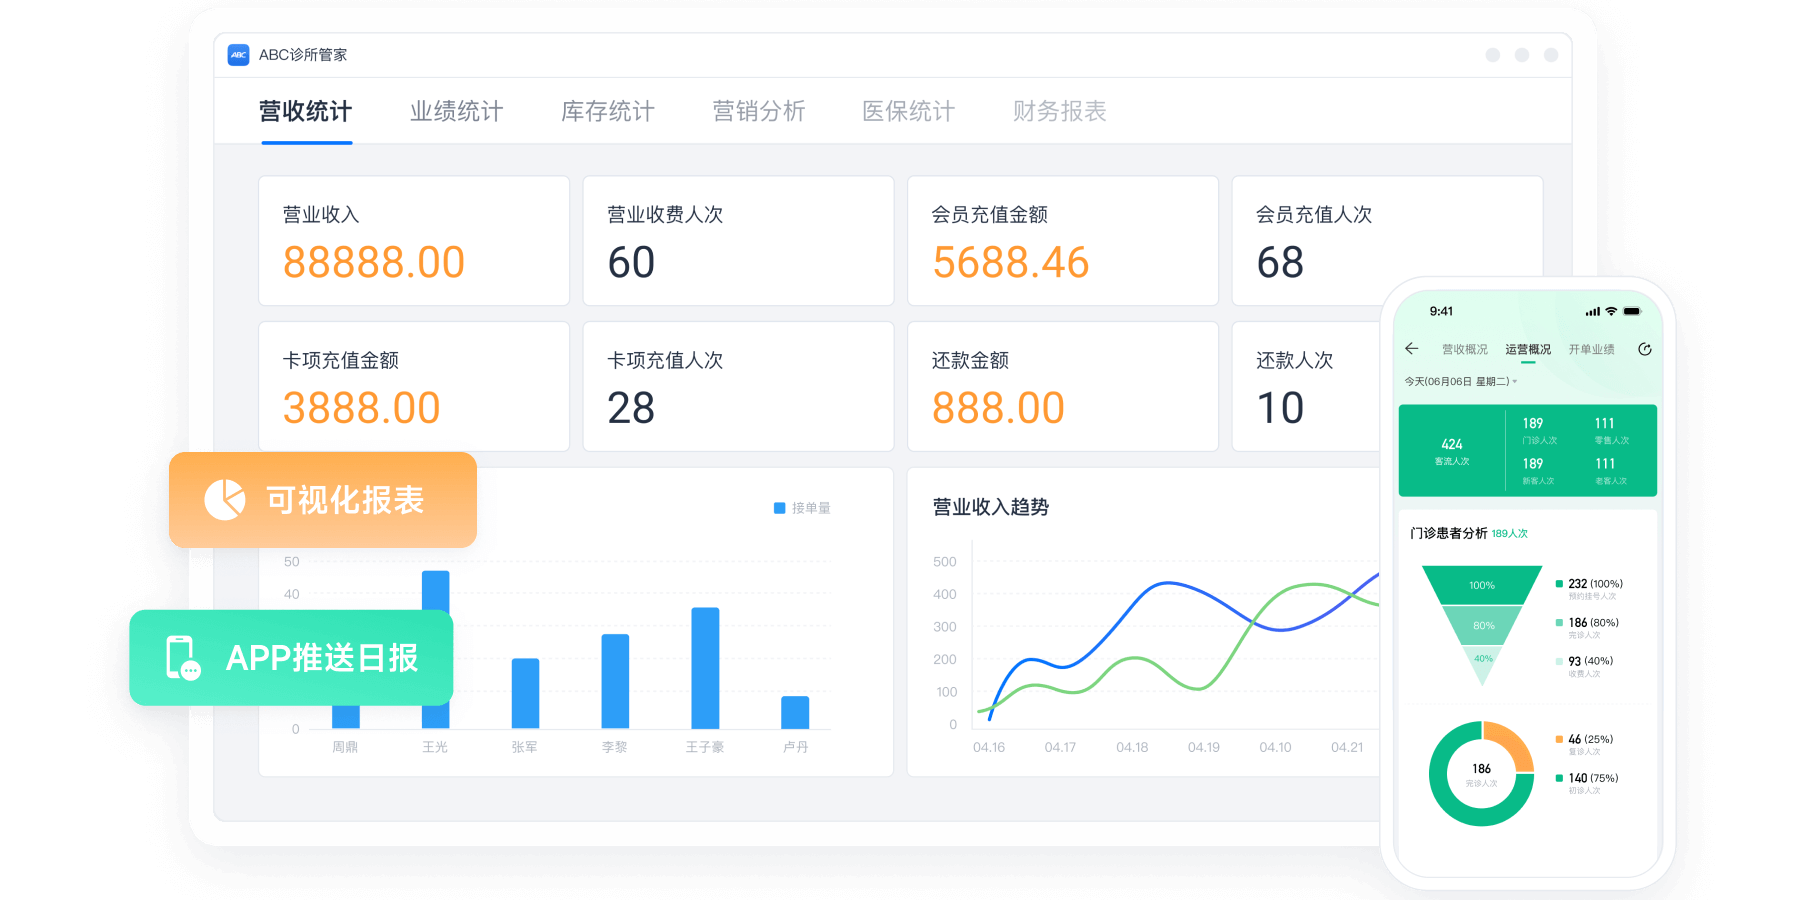
Task: Toggle the 接单量 legend marker in bar chart
Action: tap(780, 508)
